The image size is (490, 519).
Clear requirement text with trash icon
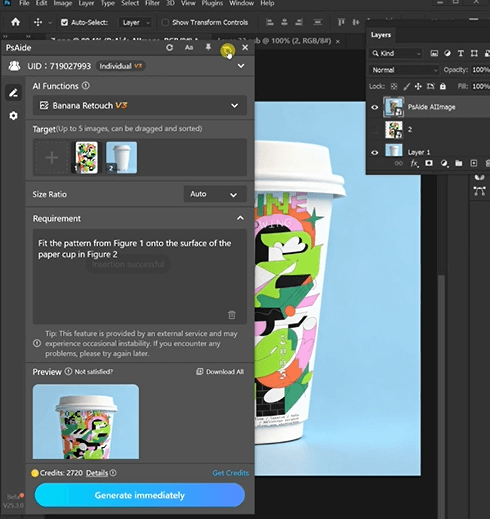(x=232, y=315)
